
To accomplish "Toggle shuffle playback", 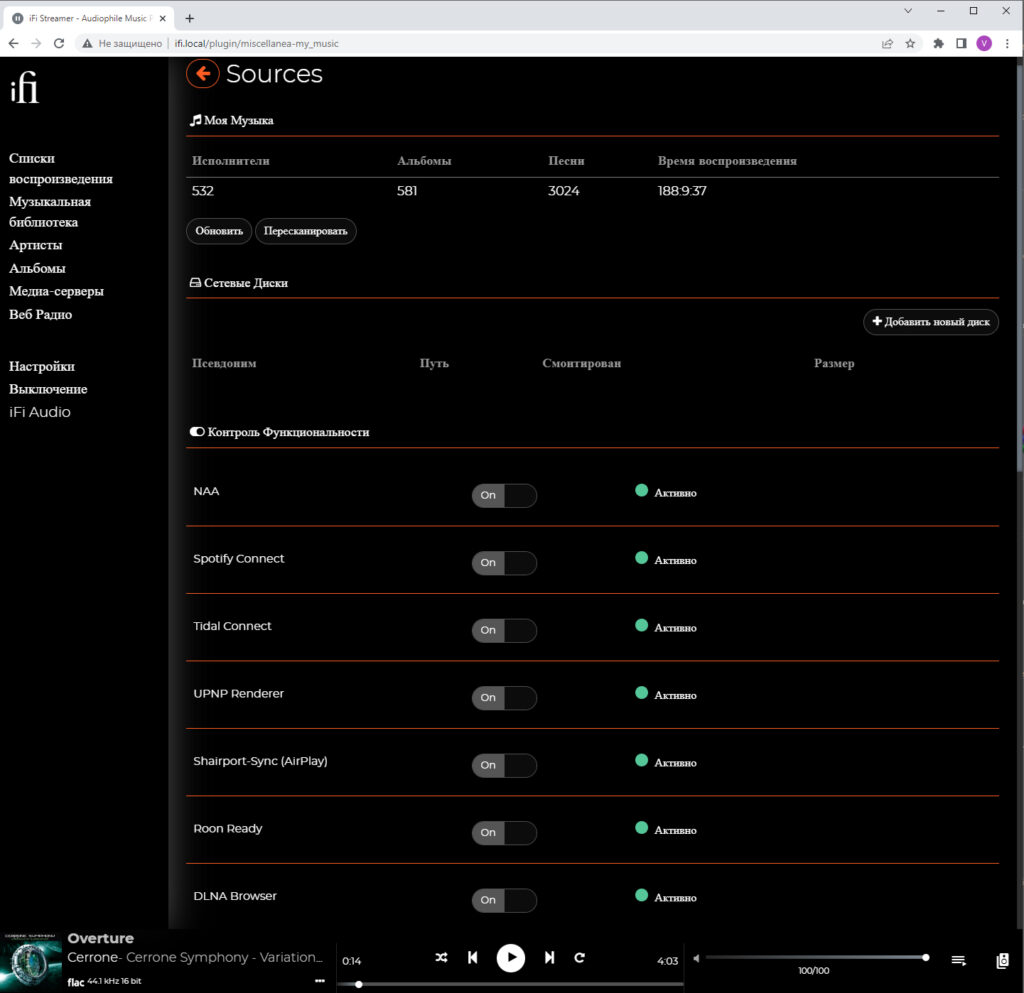I will [x=441, y=957].
